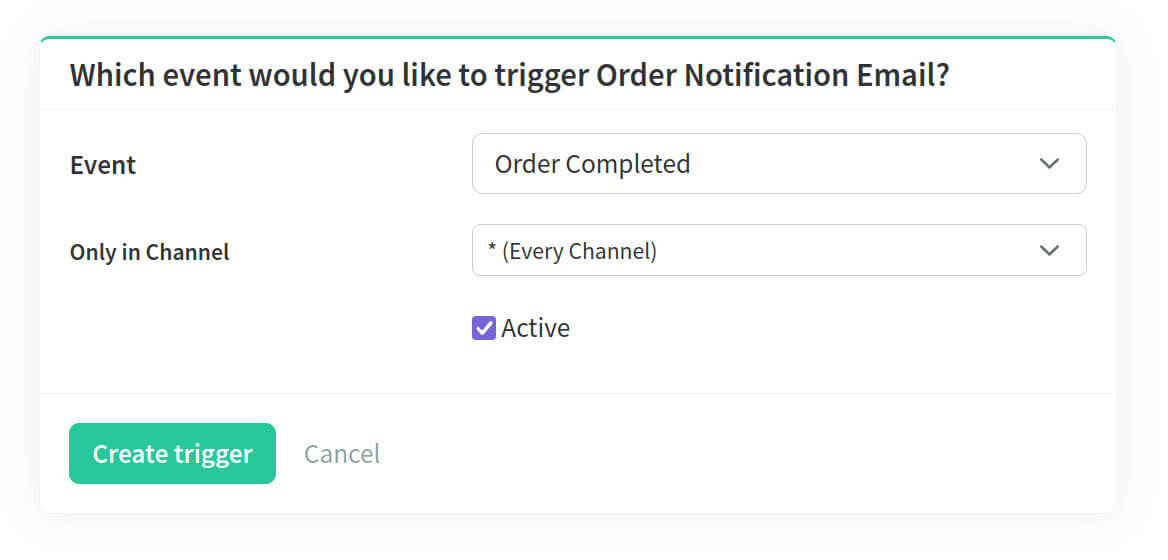The width and height of the screenshot is (1168, 560).
Task: Click the Active label text
Action: pyautogui.click(x=535, y=328)
